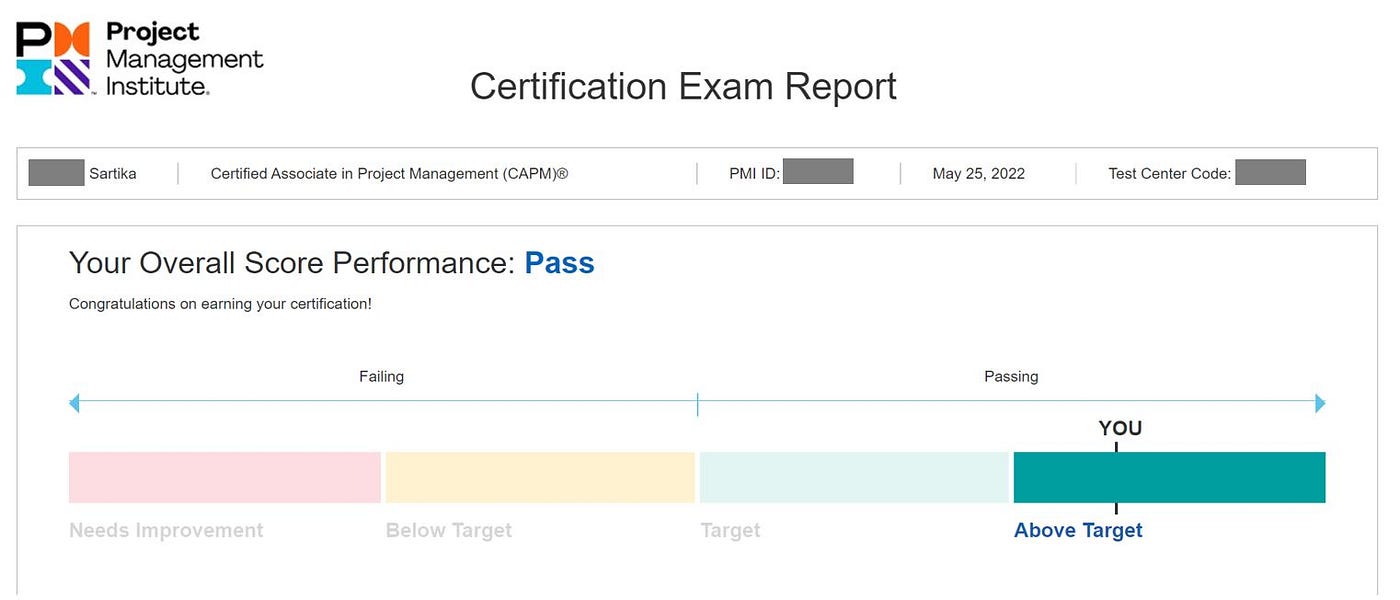
Task: Click the light teal Target bar segment
Action: (x=854, y=477)
